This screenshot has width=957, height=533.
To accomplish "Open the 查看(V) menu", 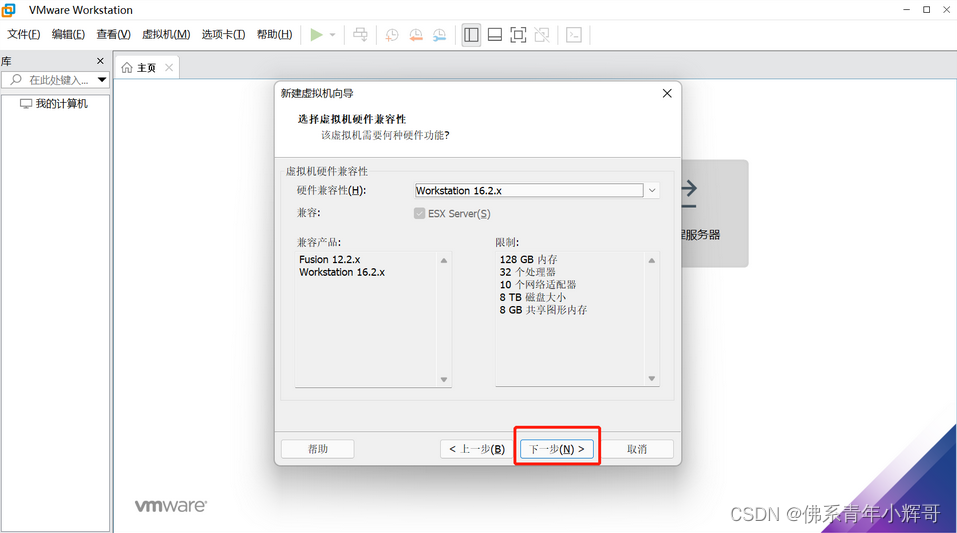I will pos(114,35).
